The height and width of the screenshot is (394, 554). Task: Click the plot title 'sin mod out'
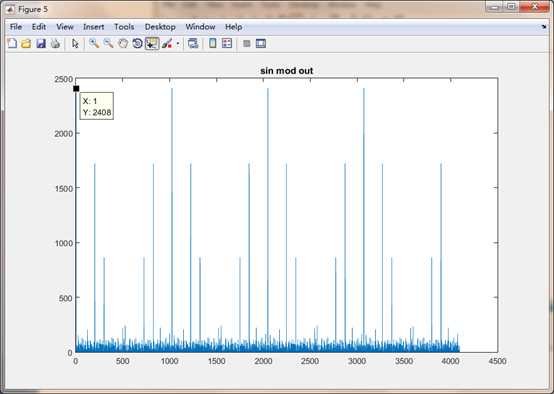pyautogui.click(x=287, y=71)
